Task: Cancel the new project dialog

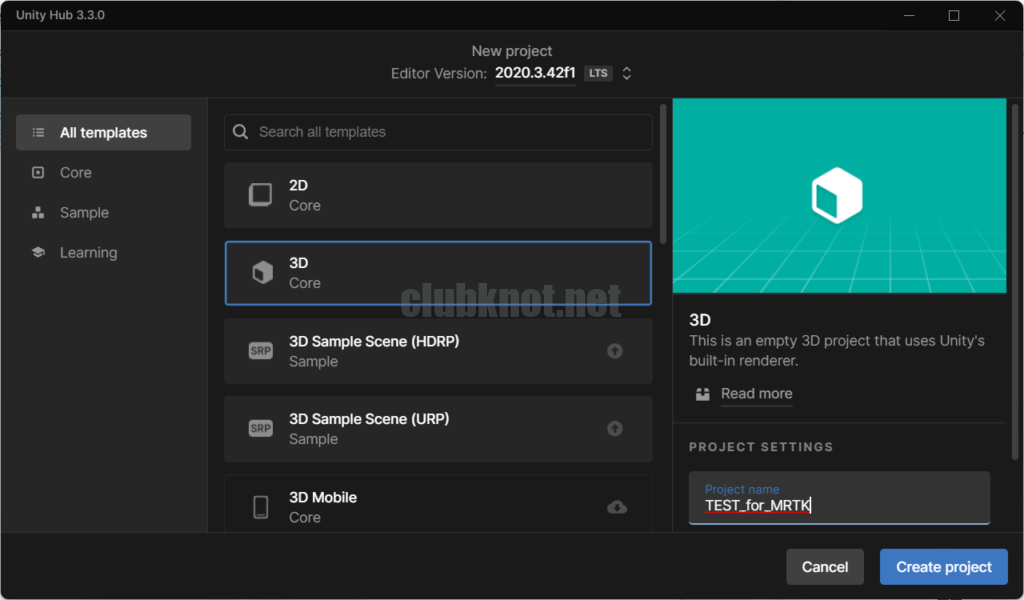Action: pos(824,567)
